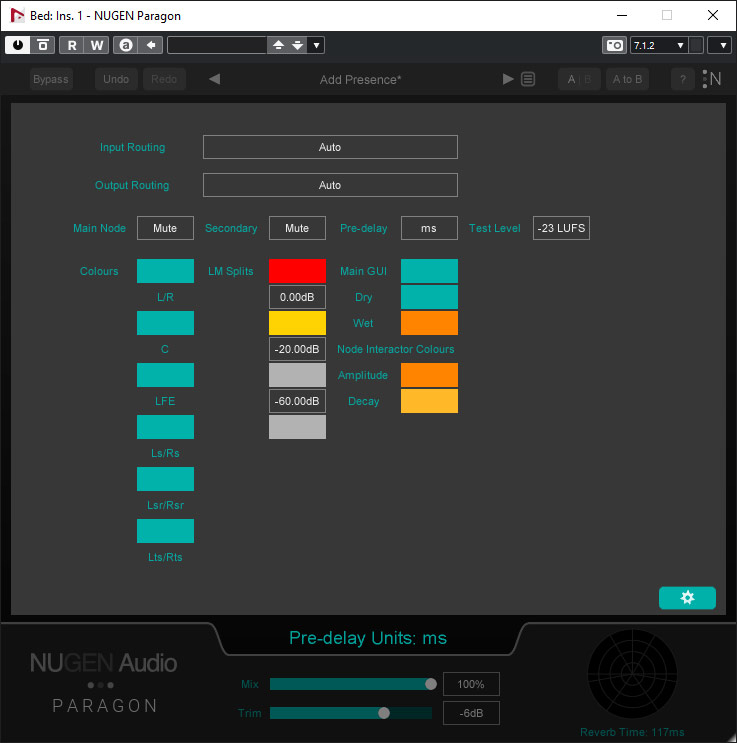Click the red LM Splits colour swatch

pos(297,271)
